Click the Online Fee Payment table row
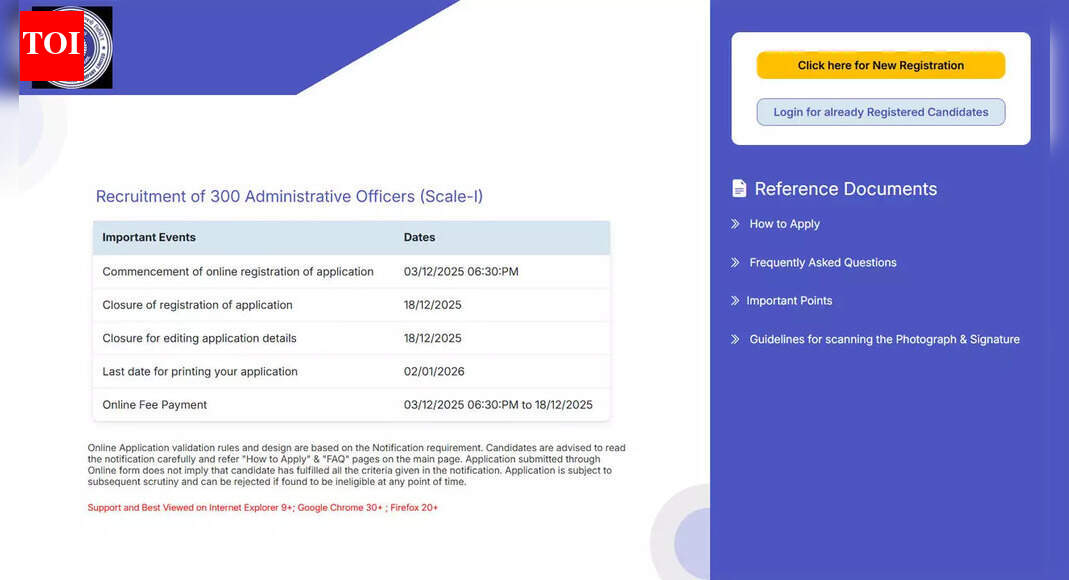This screenshot has height=580, width=1069. (350, 404)
